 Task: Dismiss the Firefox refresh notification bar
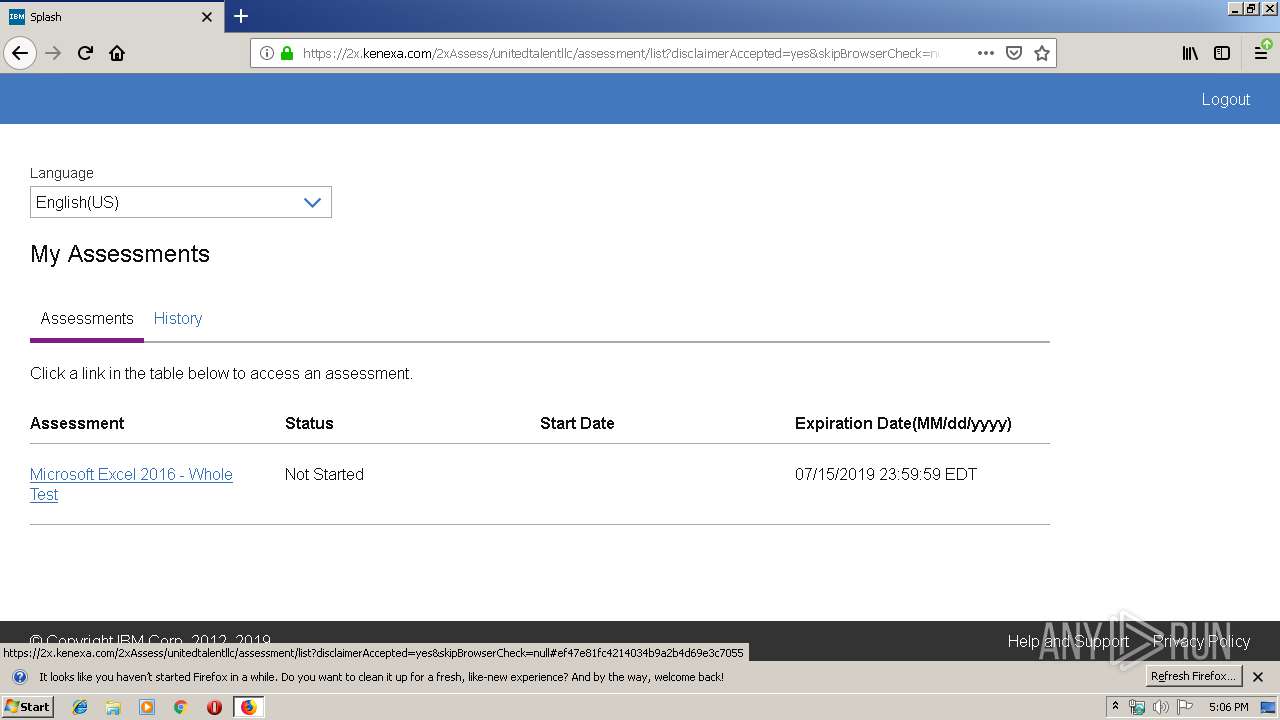pyautogui.click(x=1258, y=677)
